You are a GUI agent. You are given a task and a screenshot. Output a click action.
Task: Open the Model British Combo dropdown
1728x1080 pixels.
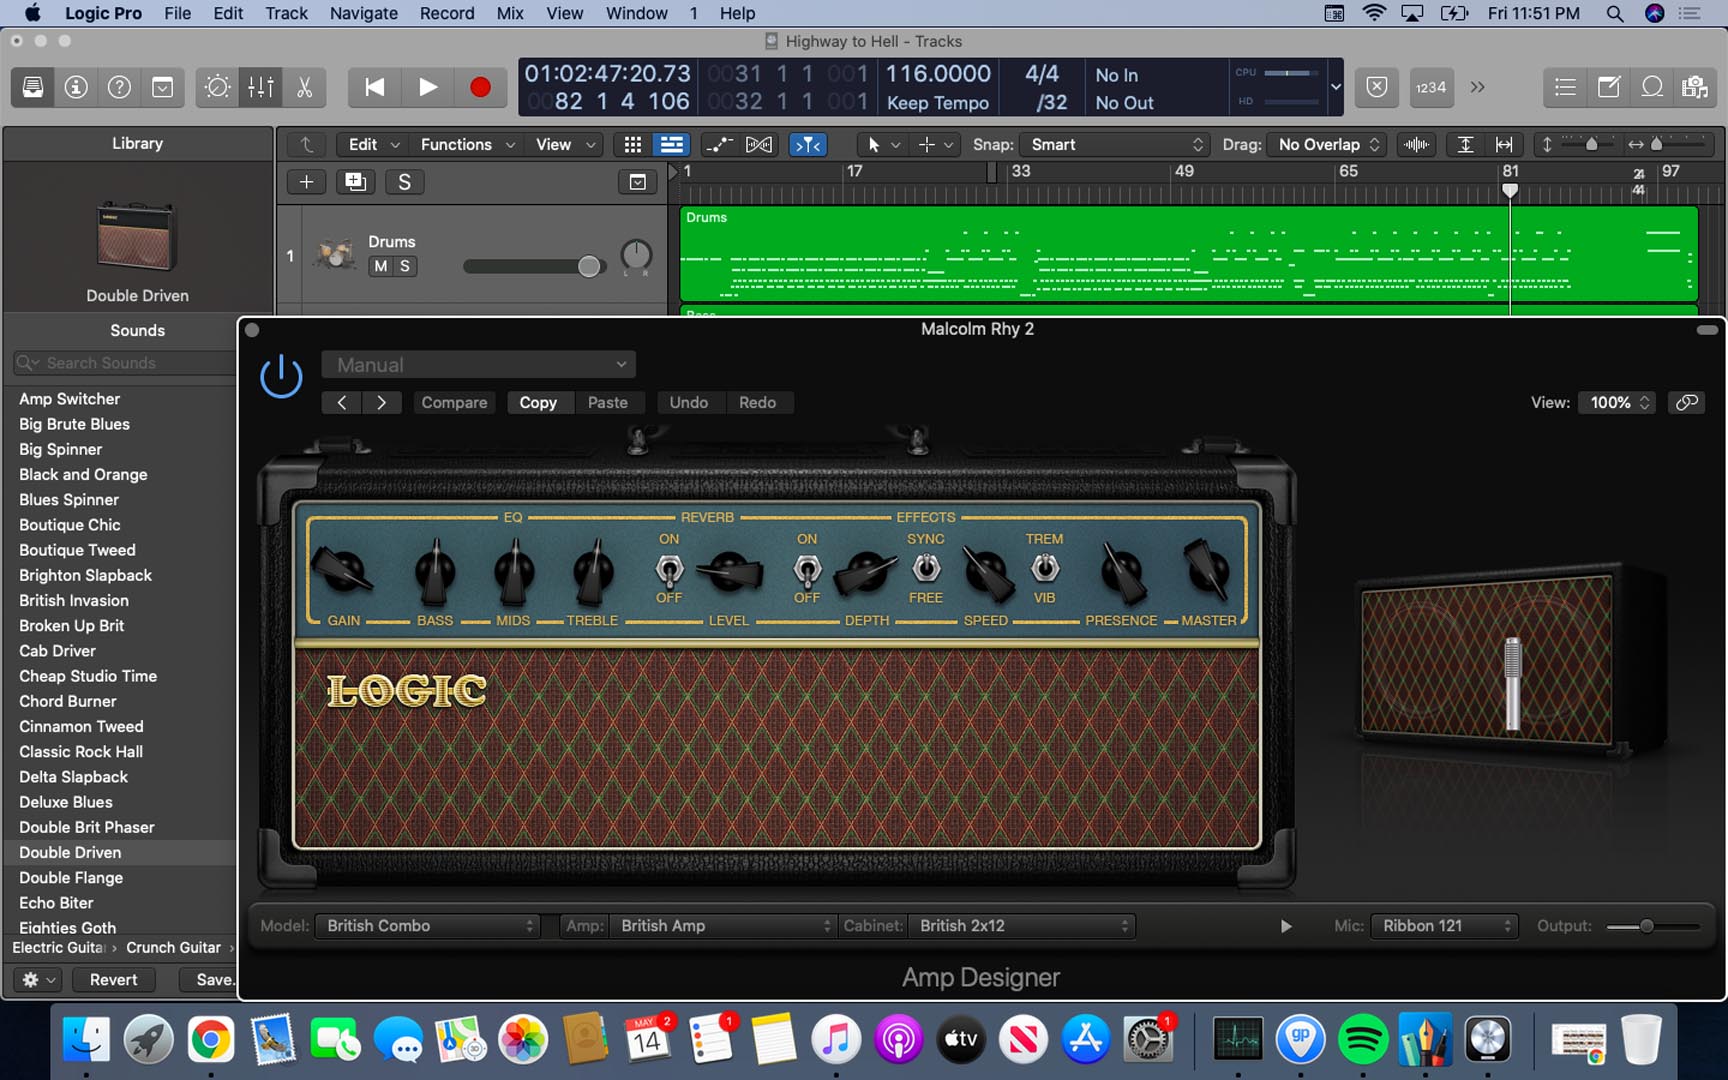tap(428, 926)
